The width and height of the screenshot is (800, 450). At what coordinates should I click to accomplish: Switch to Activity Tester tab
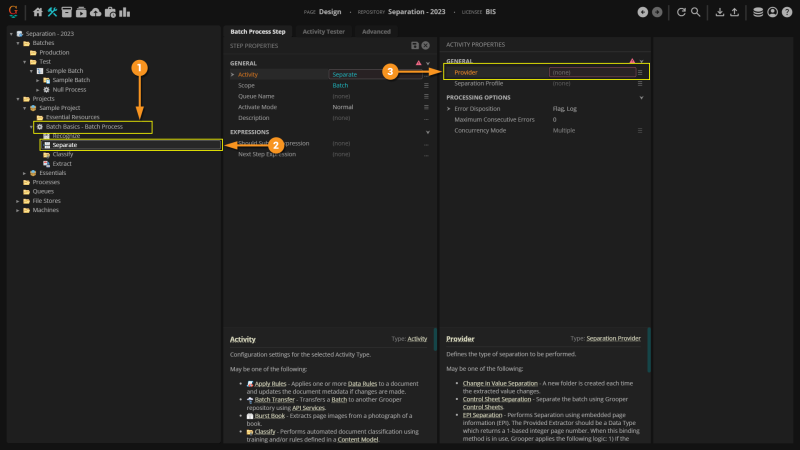(x=323, y=32)
